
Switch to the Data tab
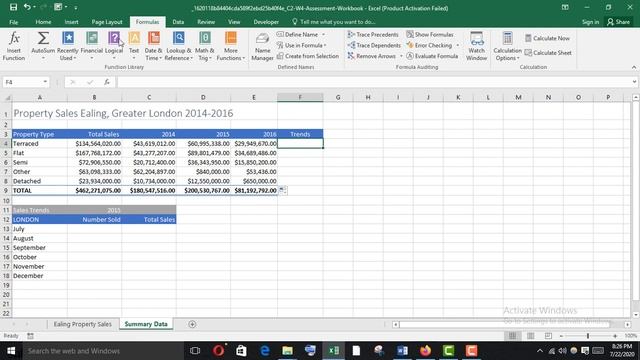point(178,22)
